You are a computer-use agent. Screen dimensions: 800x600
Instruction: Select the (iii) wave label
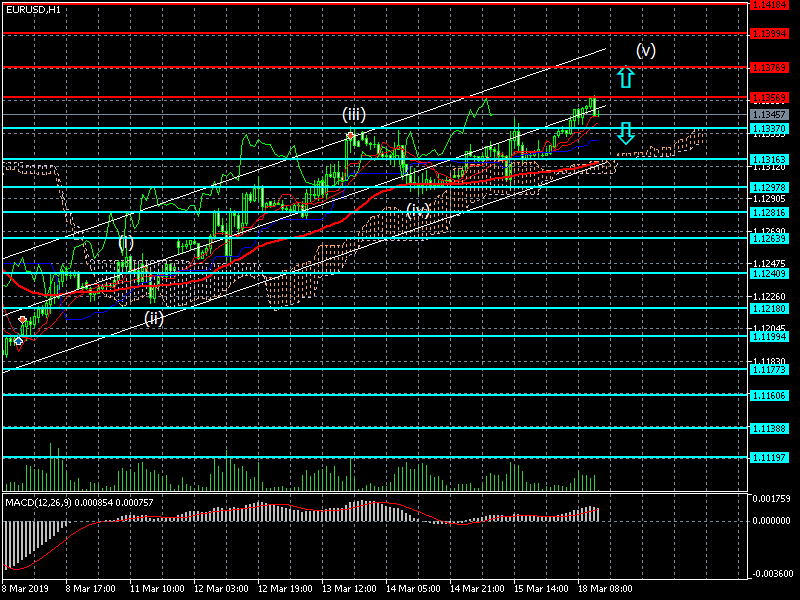point(354,114)
